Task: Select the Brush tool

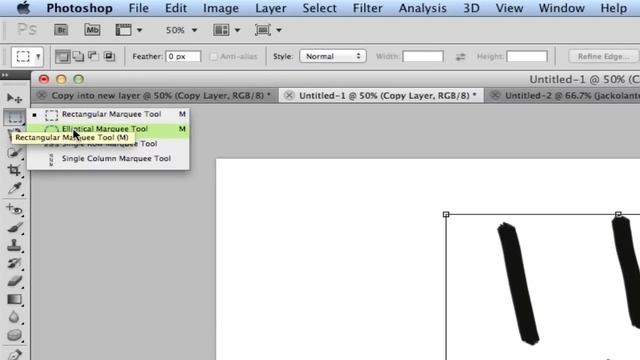Action: click(x=14, y=227)
